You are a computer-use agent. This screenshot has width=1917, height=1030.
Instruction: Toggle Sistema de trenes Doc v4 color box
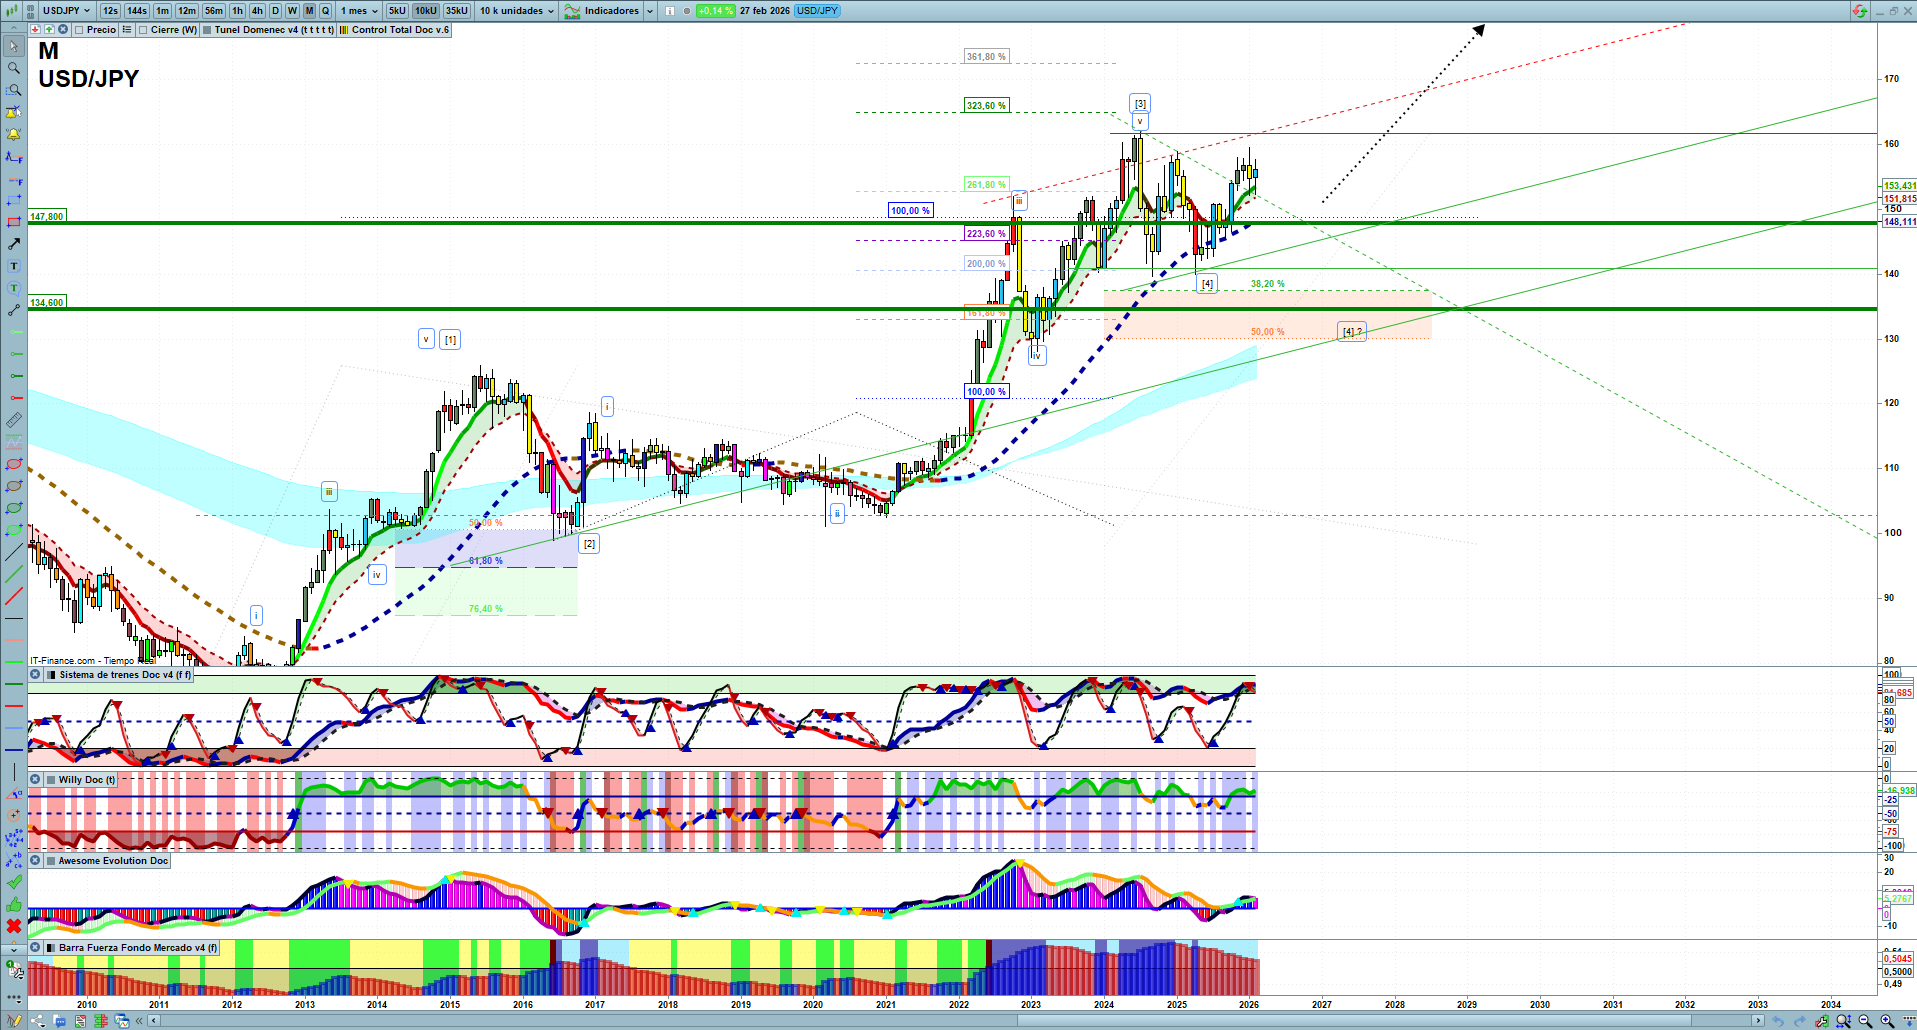click(x=51, y=675)
